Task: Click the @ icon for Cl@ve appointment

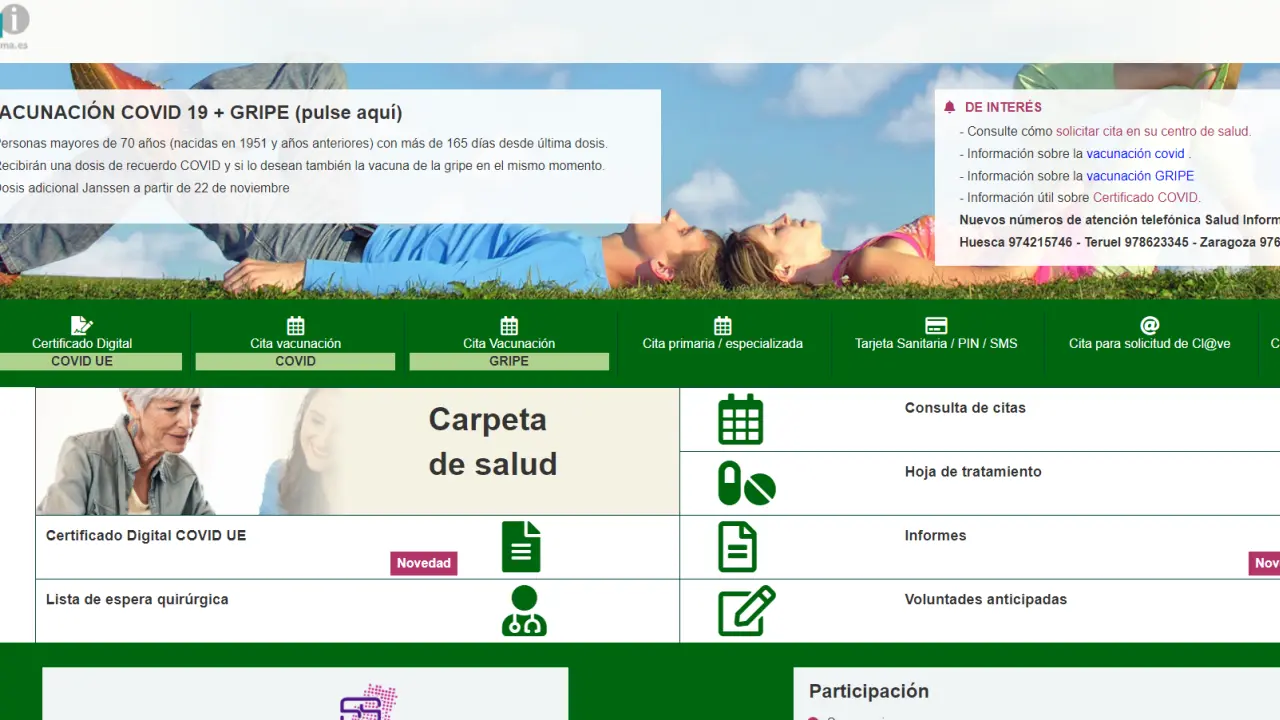Action: point(1149,325)
